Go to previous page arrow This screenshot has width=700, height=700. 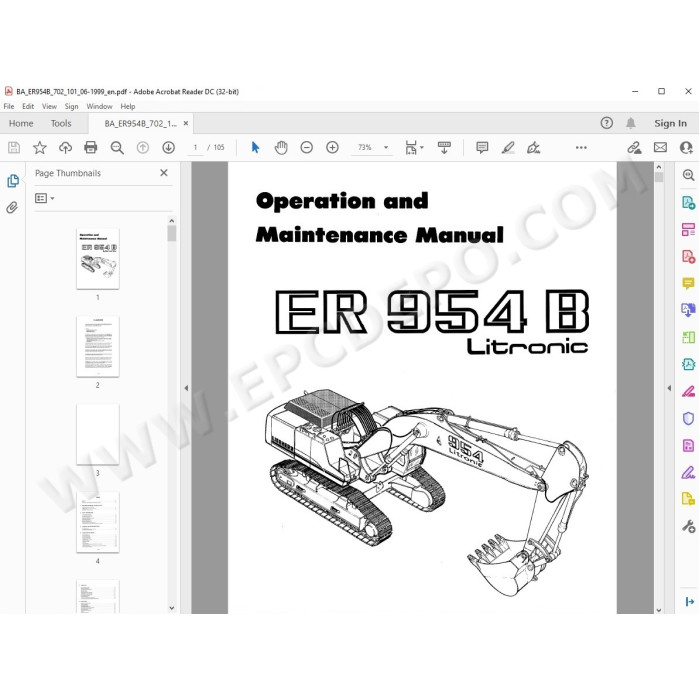[x=143, y=147]
